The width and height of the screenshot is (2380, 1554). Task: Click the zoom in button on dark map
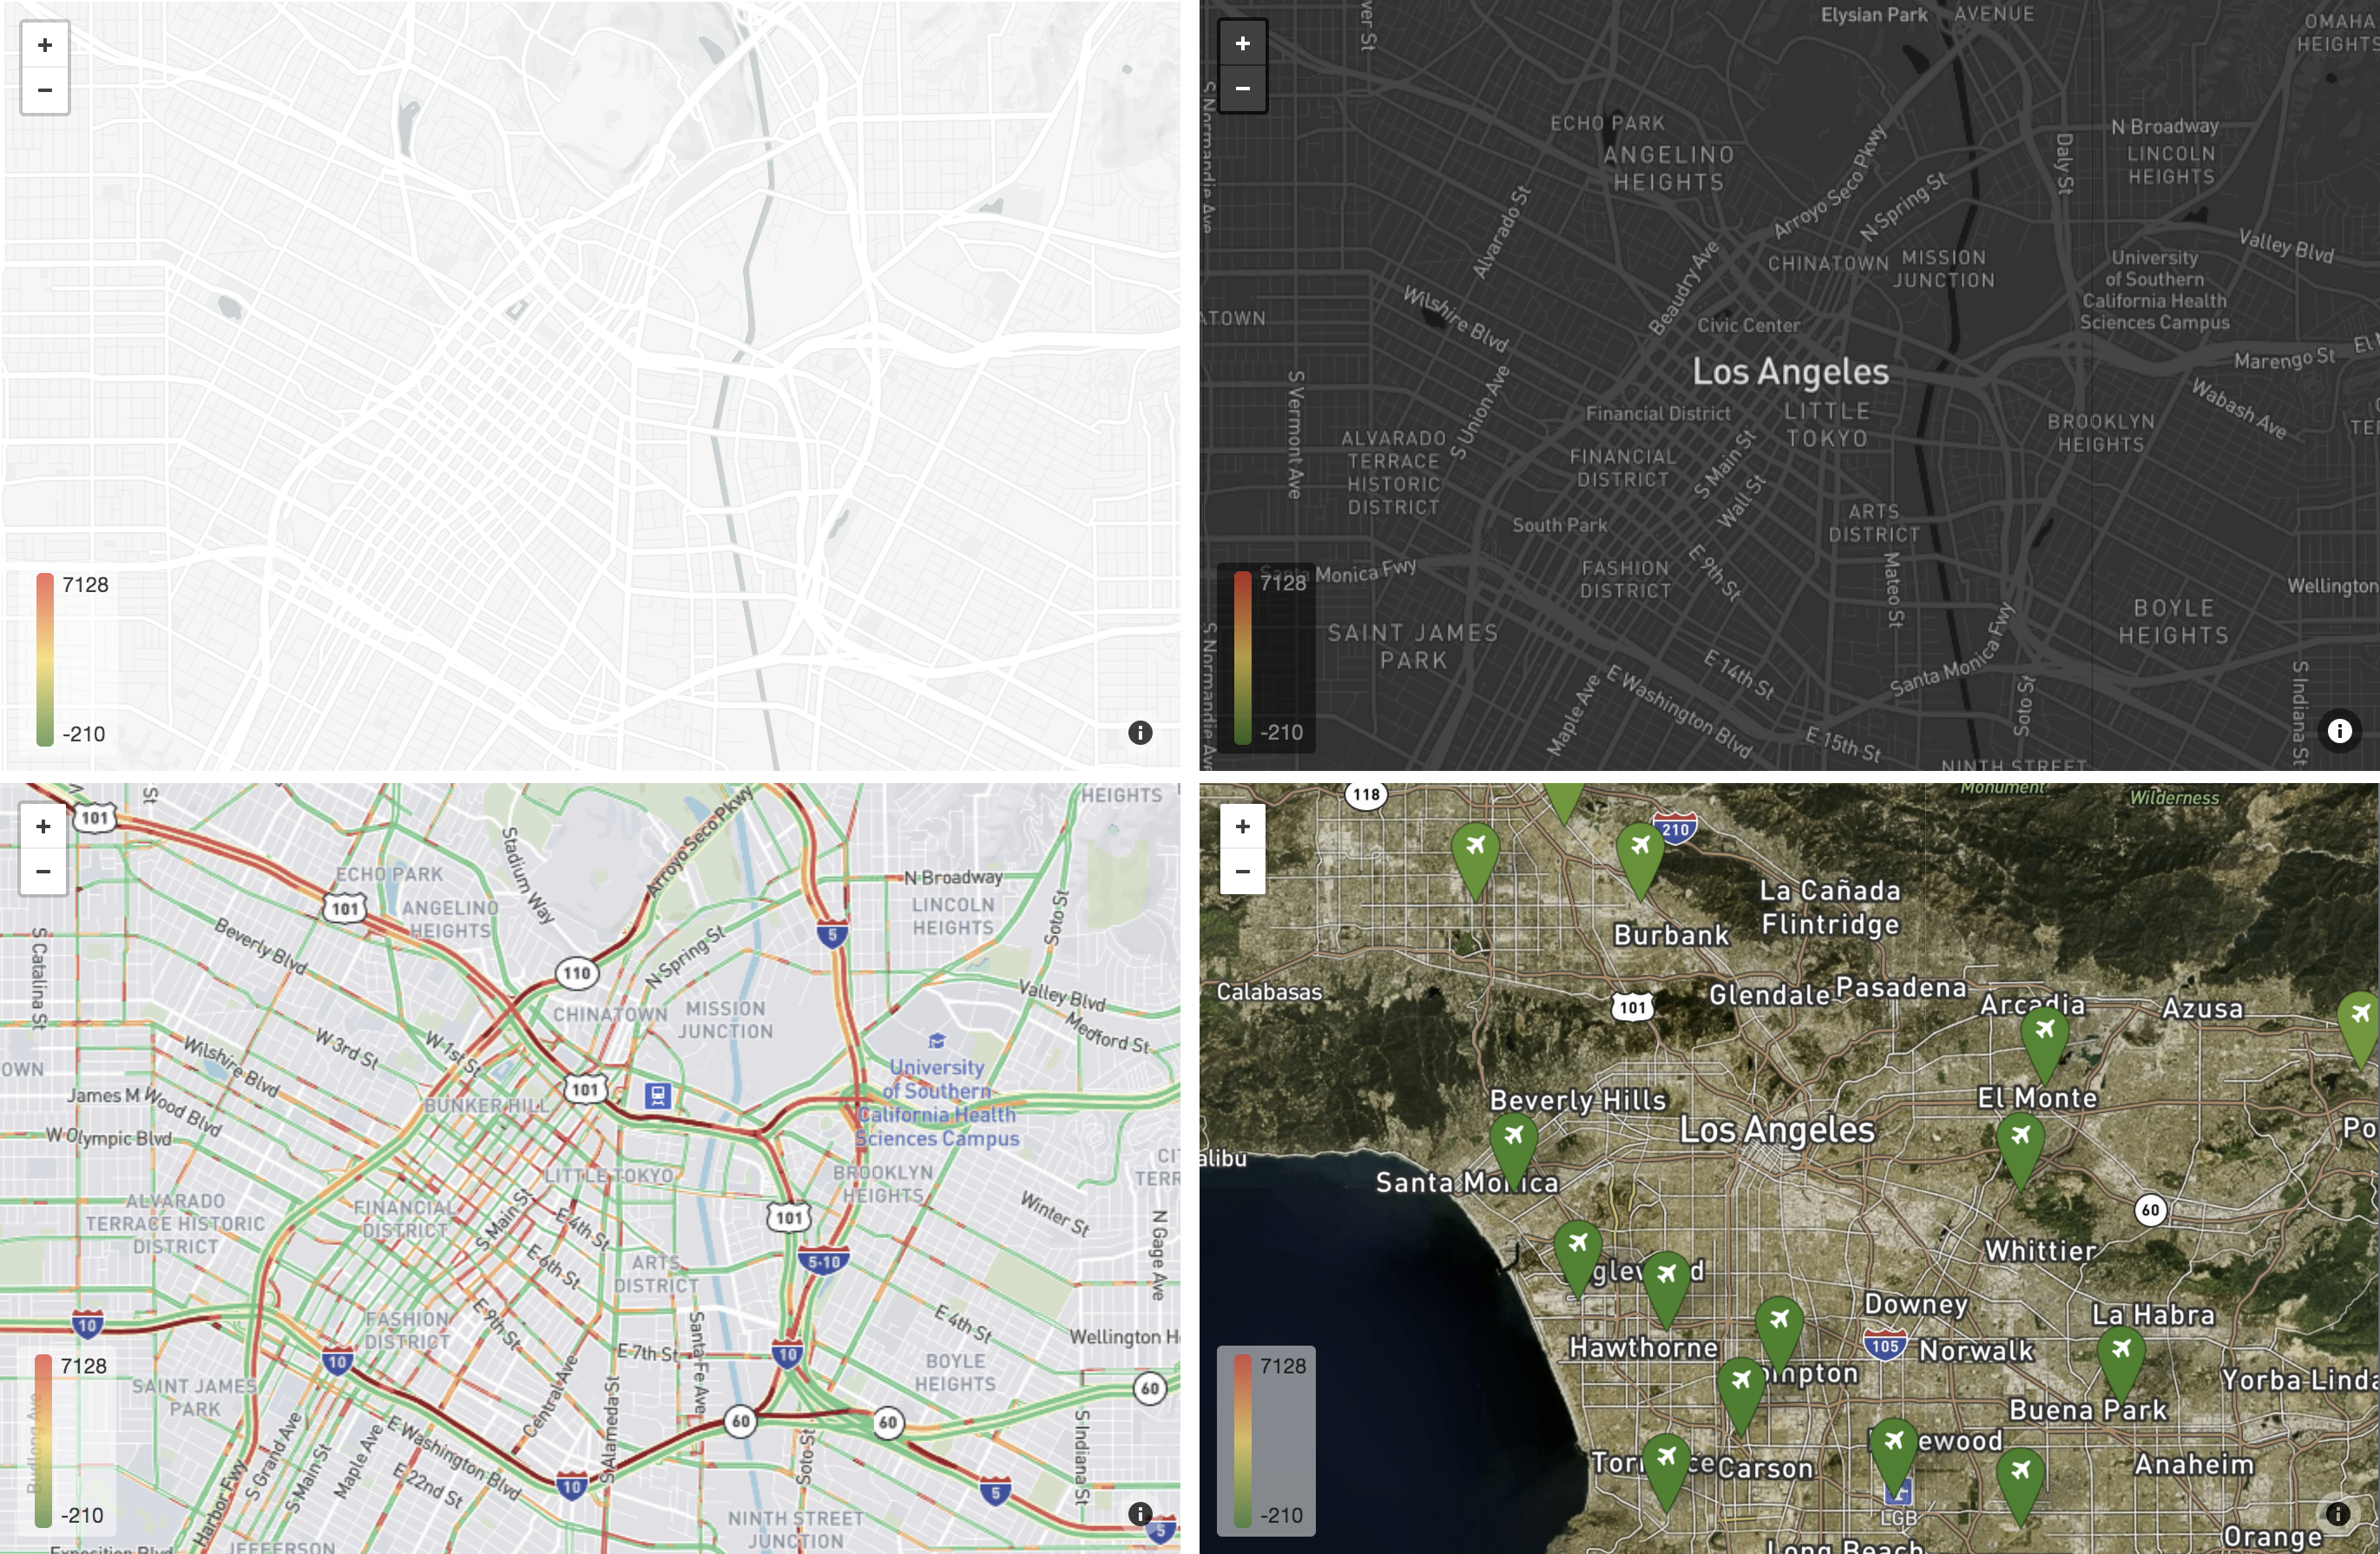1244,42
